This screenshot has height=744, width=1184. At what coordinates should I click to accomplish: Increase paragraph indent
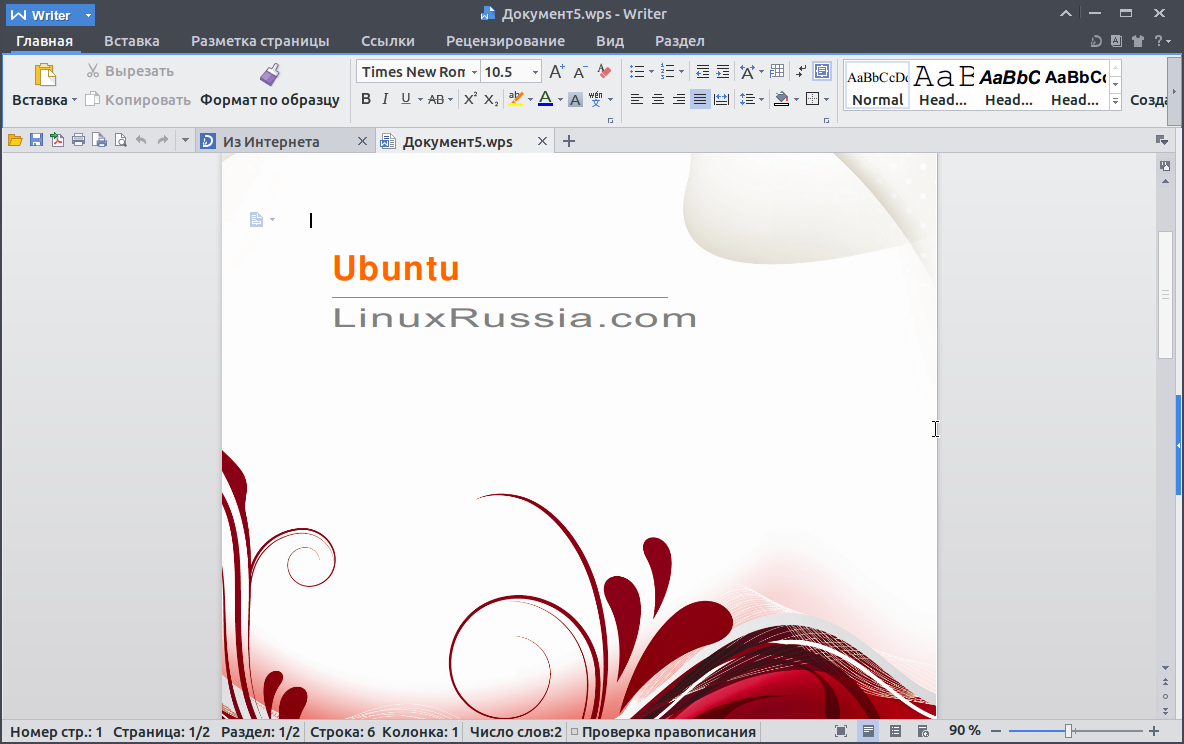(x=723, y=72)
